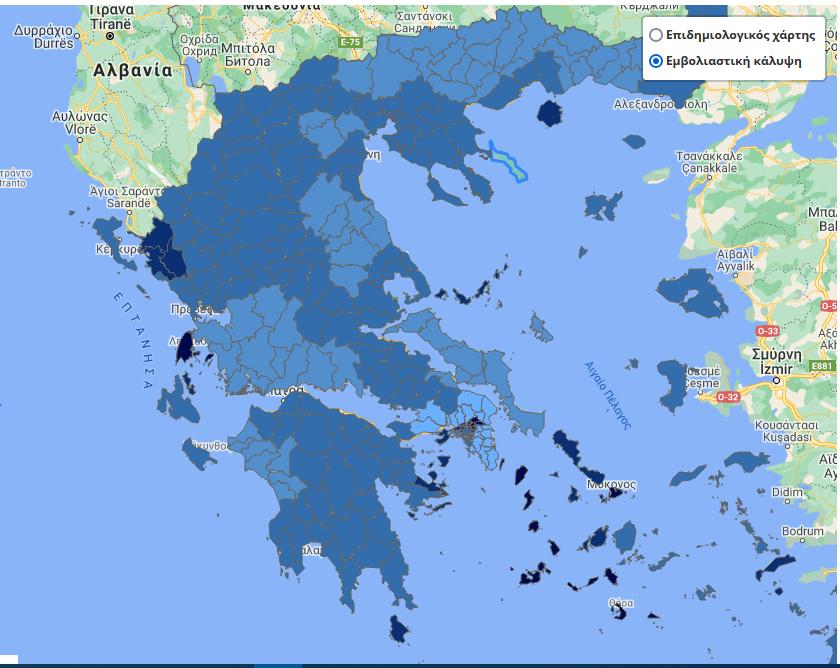Image resolution: width=840 pixels, height=668 pixels.
Task: Select the Skyros island region
Action: click(x=541, y=329)
